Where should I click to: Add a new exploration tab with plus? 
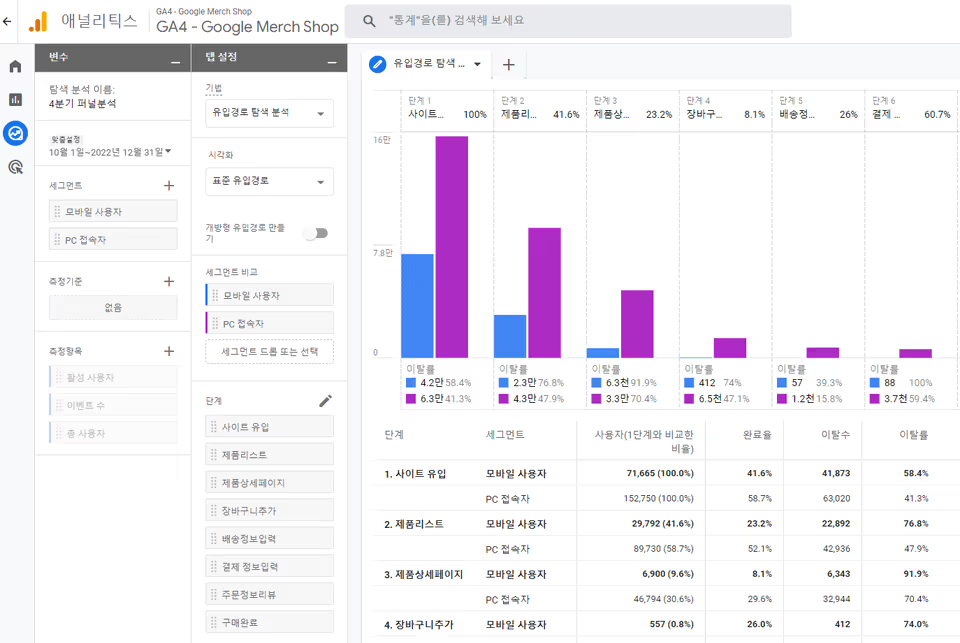coord(508,65)
